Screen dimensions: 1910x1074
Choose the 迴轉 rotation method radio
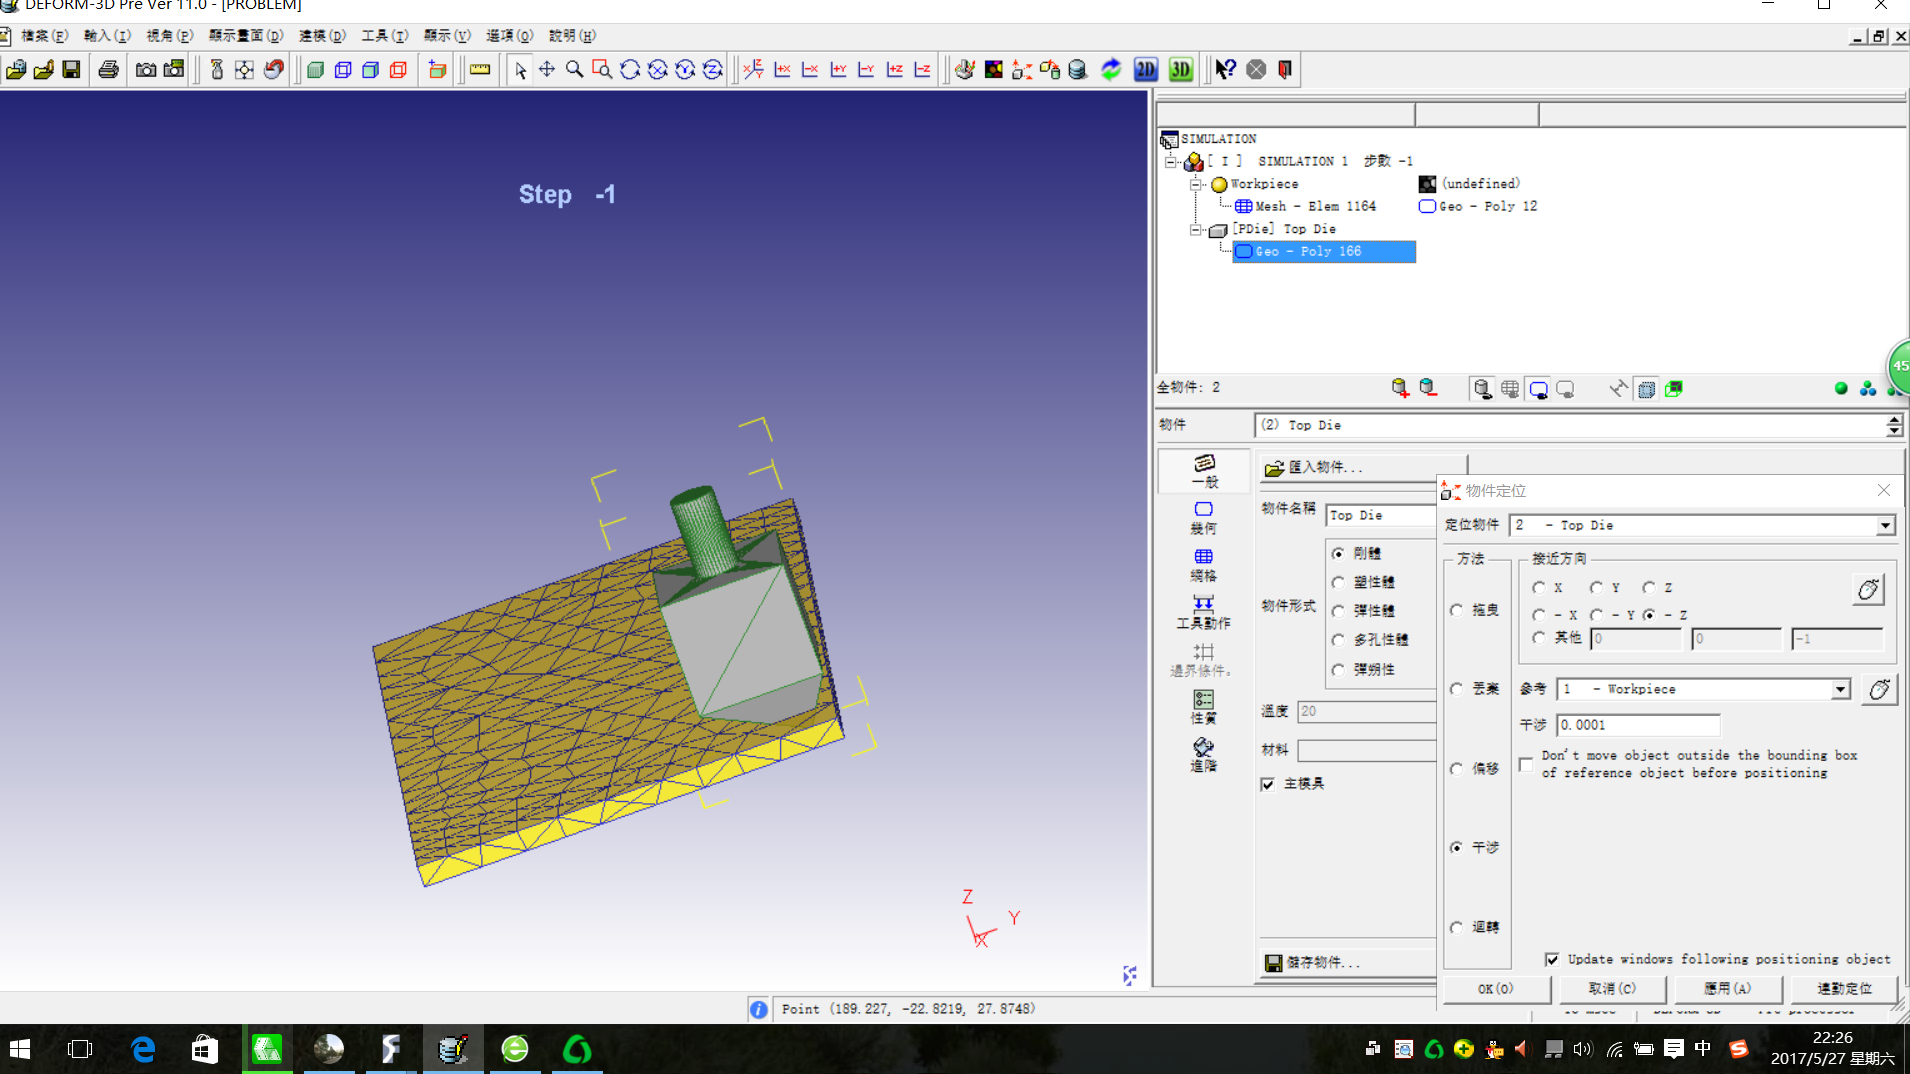point(1457,927)
